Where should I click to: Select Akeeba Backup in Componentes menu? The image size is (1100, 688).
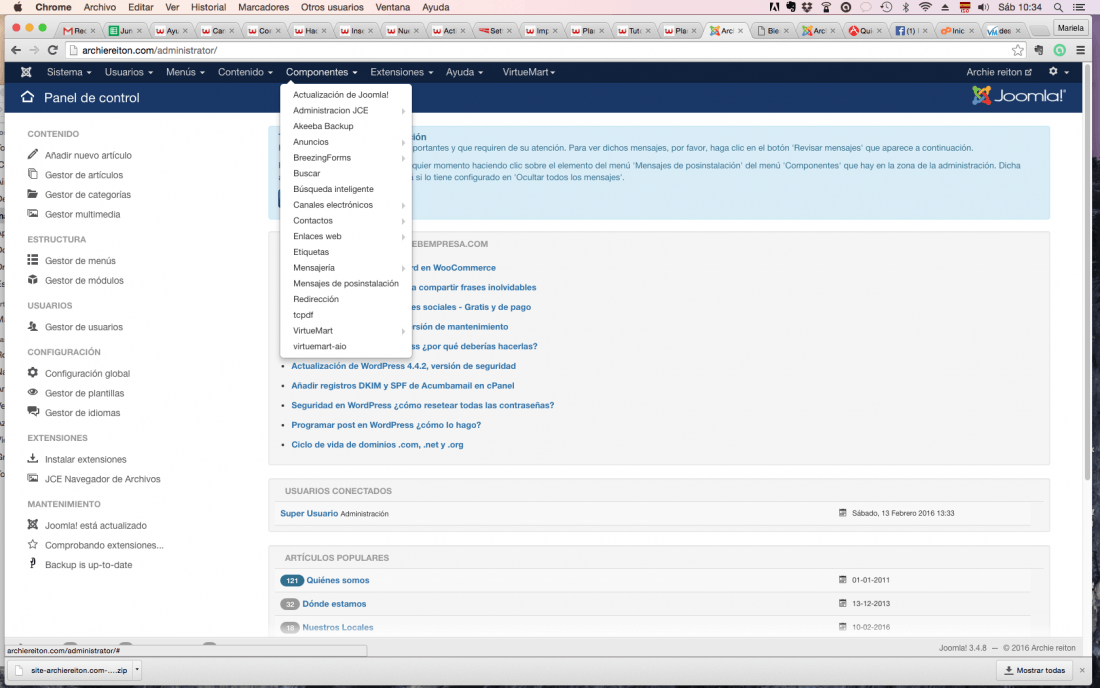tap(323, 126)
